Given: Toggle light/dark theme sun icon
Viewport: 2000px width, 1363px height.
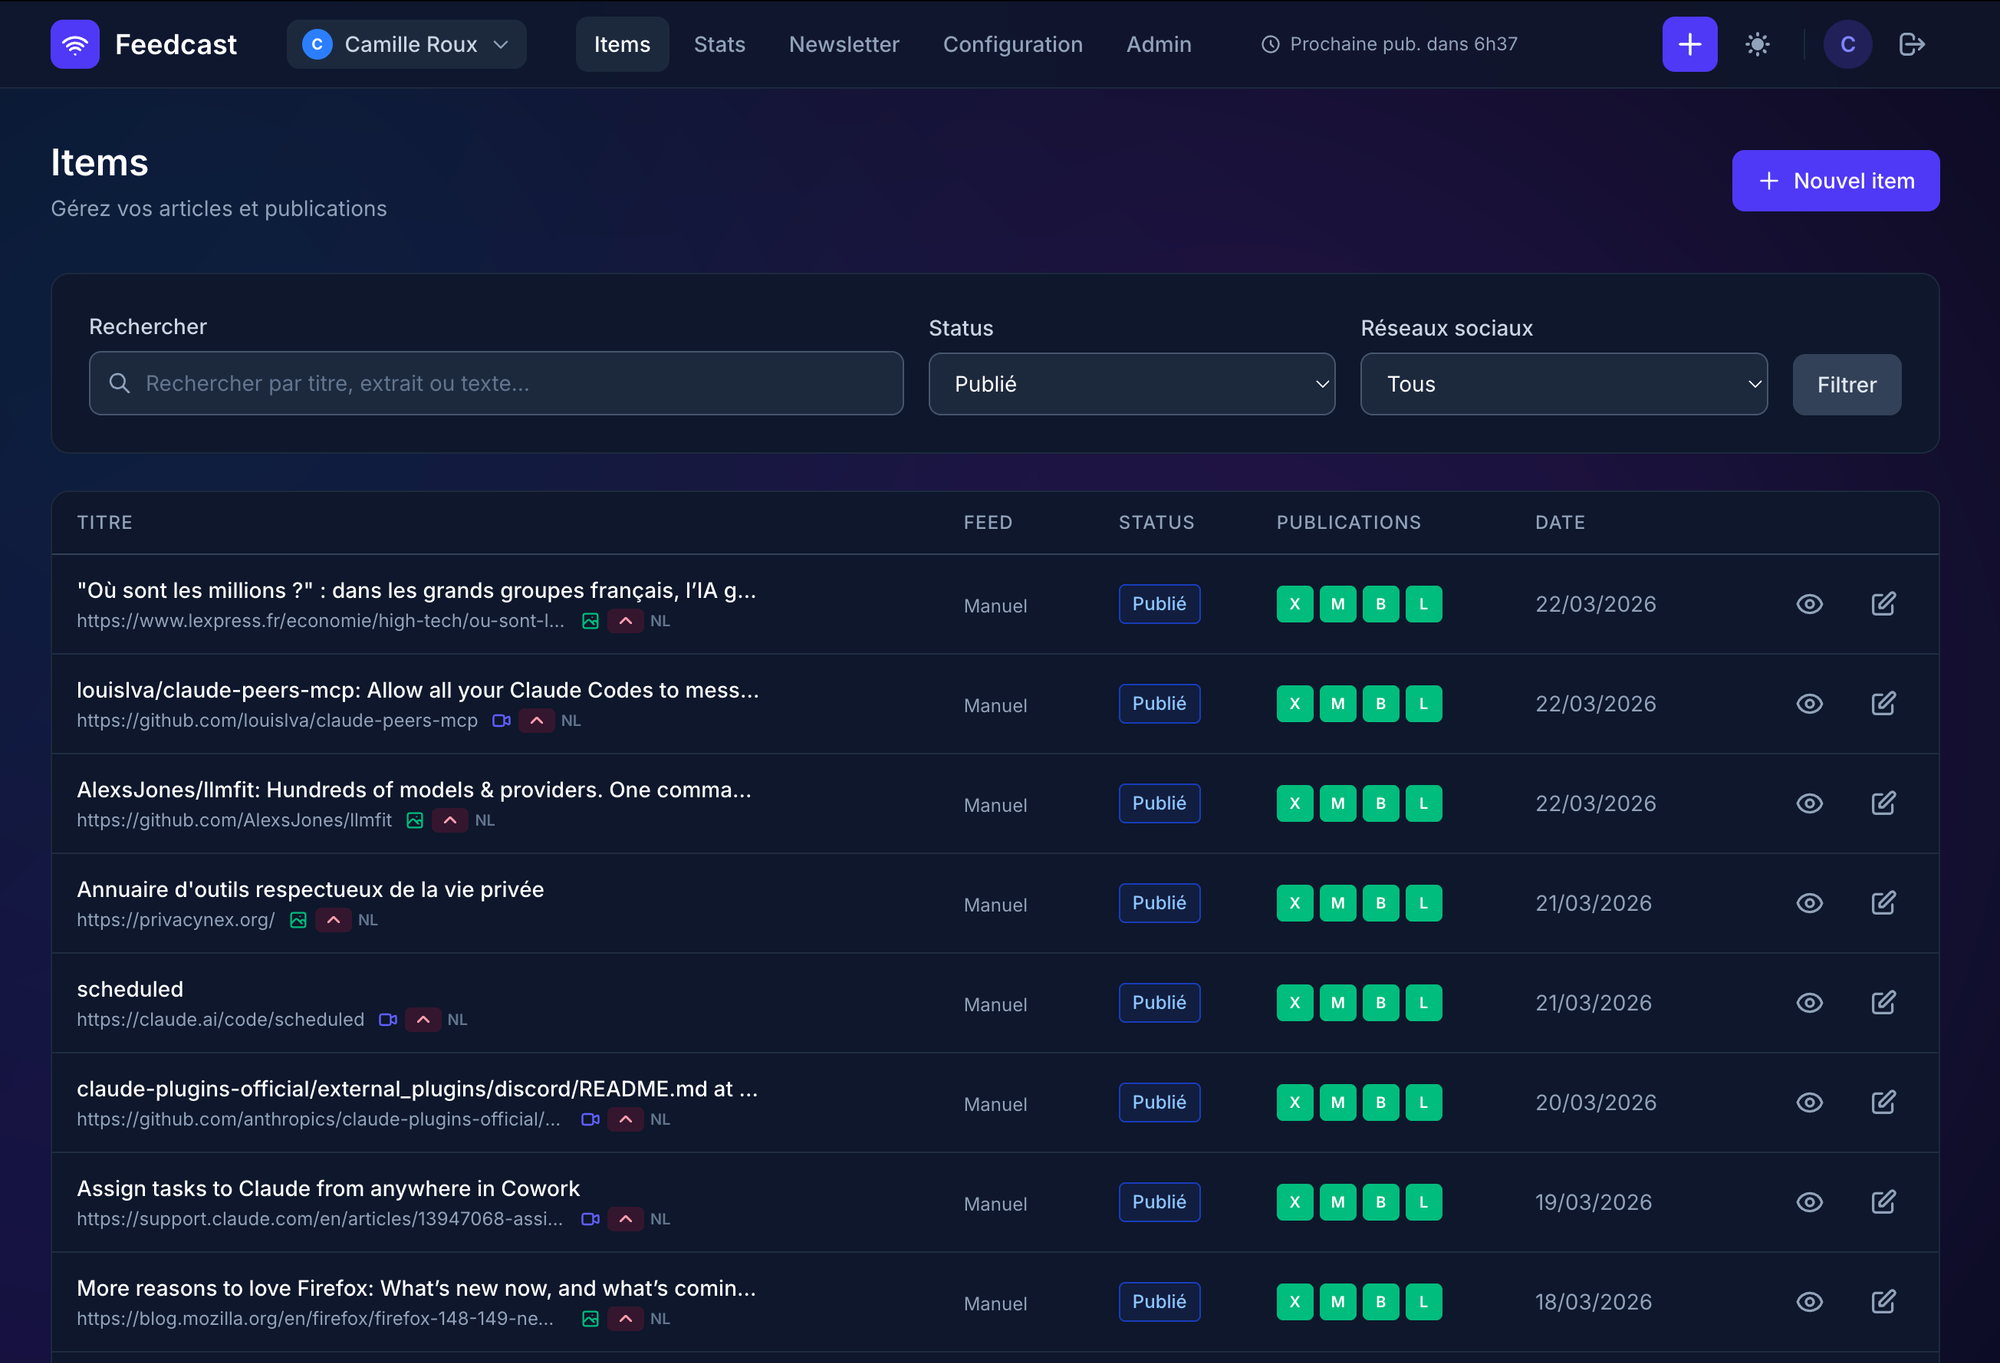Looking at the screenshot, I should [1757, 44].
